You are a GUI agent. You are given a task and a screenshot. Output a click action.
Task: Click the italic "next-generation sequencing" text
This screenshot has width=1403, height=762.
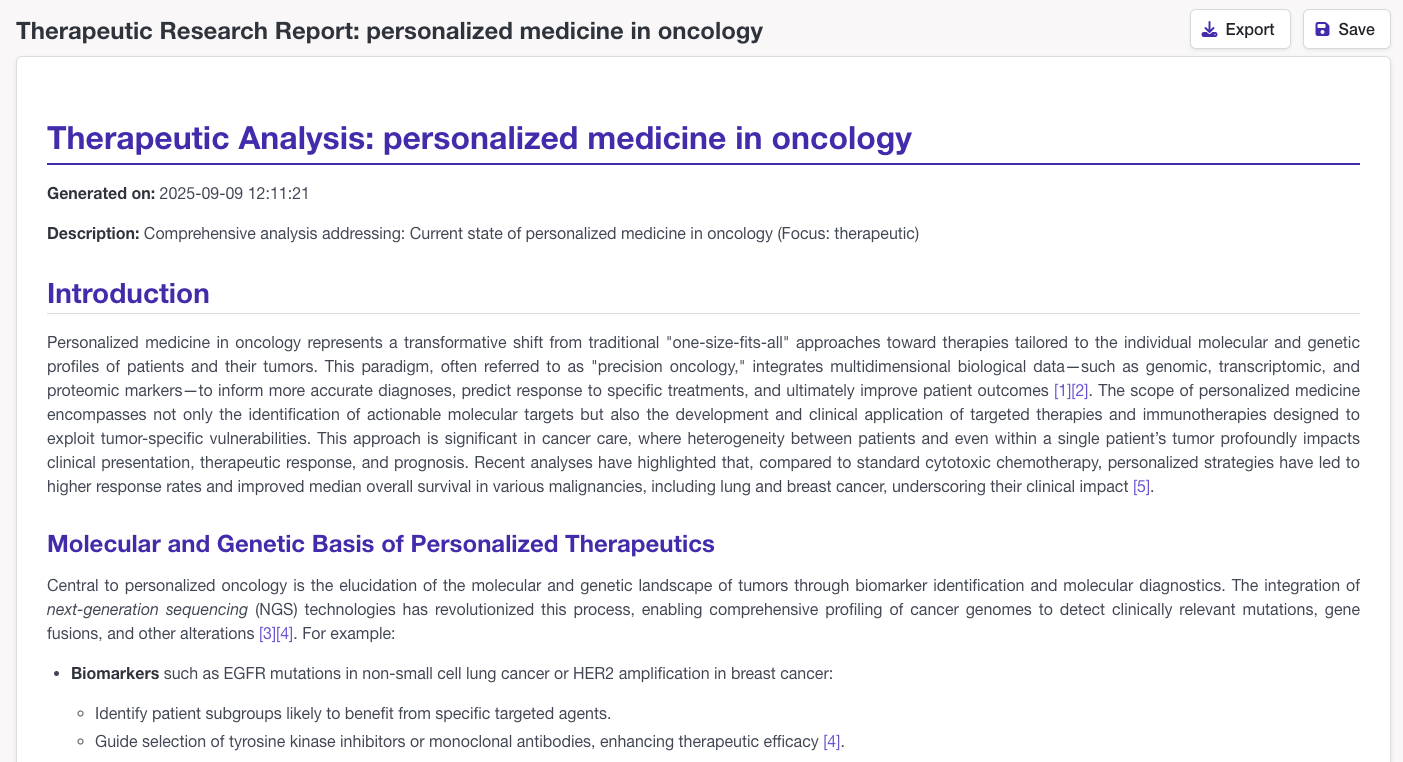[148, 609]
